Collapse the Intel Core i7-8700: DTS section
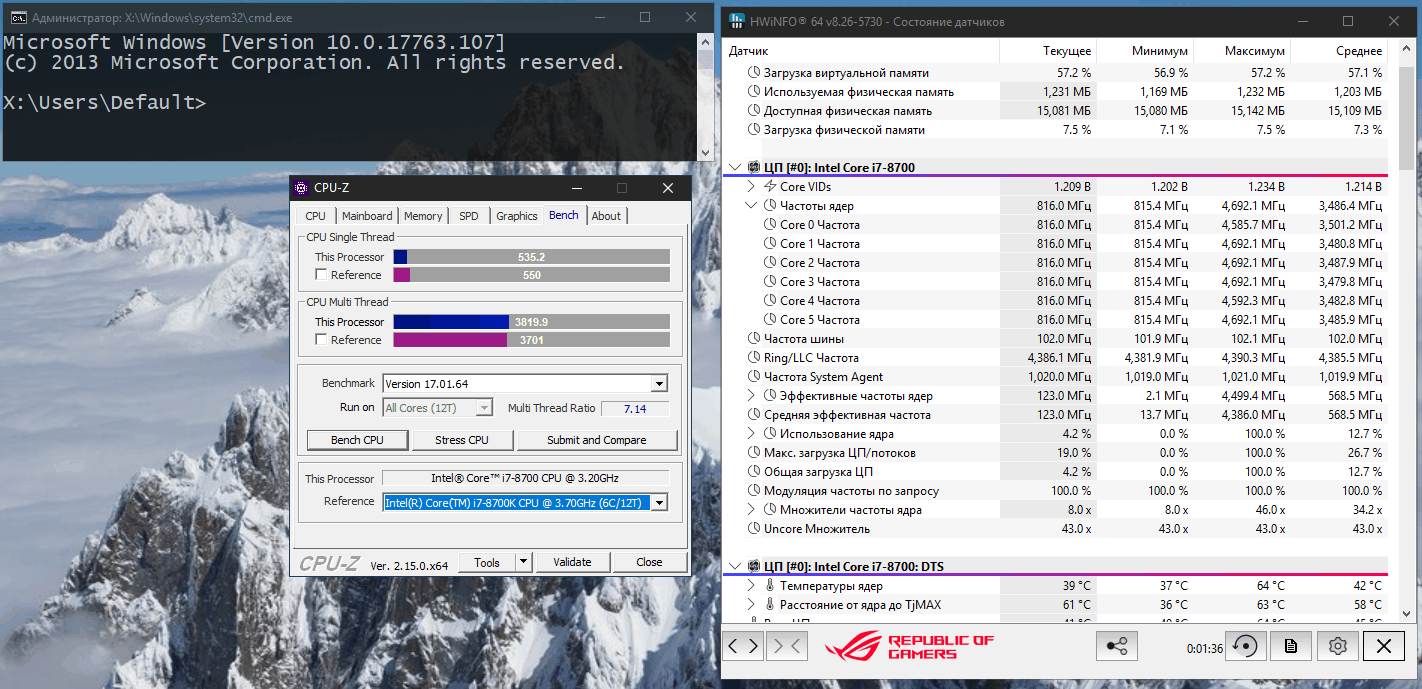 pyautogui.click(x=736, y=566)
